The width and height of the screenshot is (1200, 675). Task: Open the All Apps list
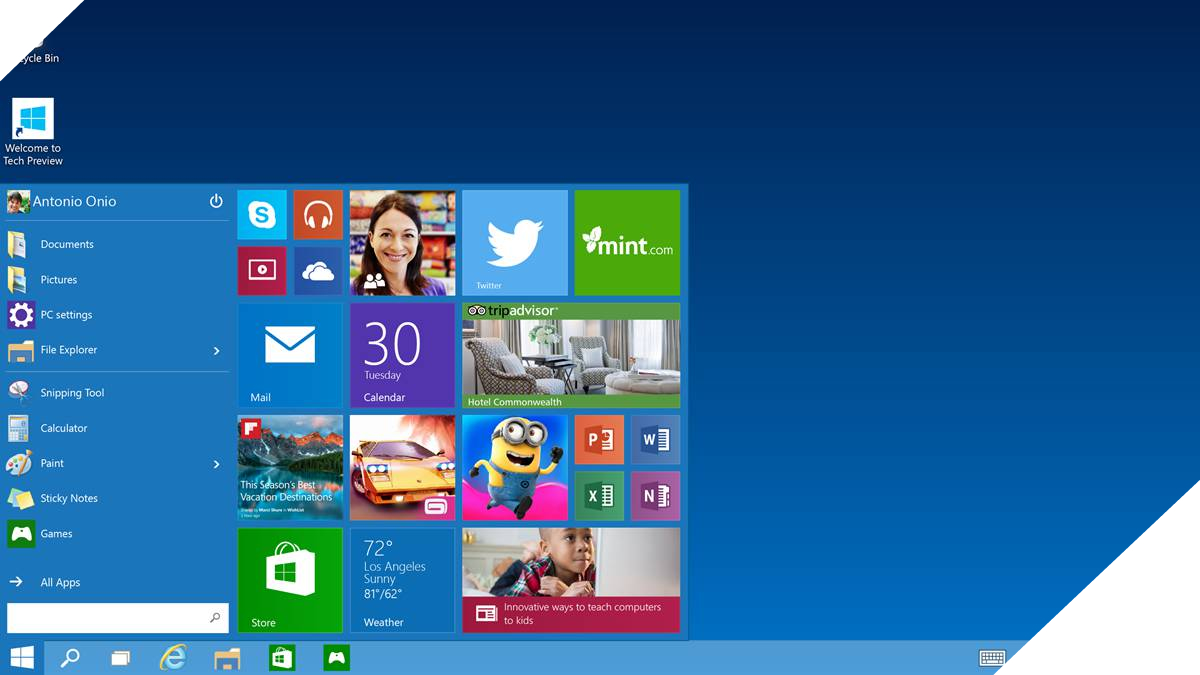tap(60, 581)
